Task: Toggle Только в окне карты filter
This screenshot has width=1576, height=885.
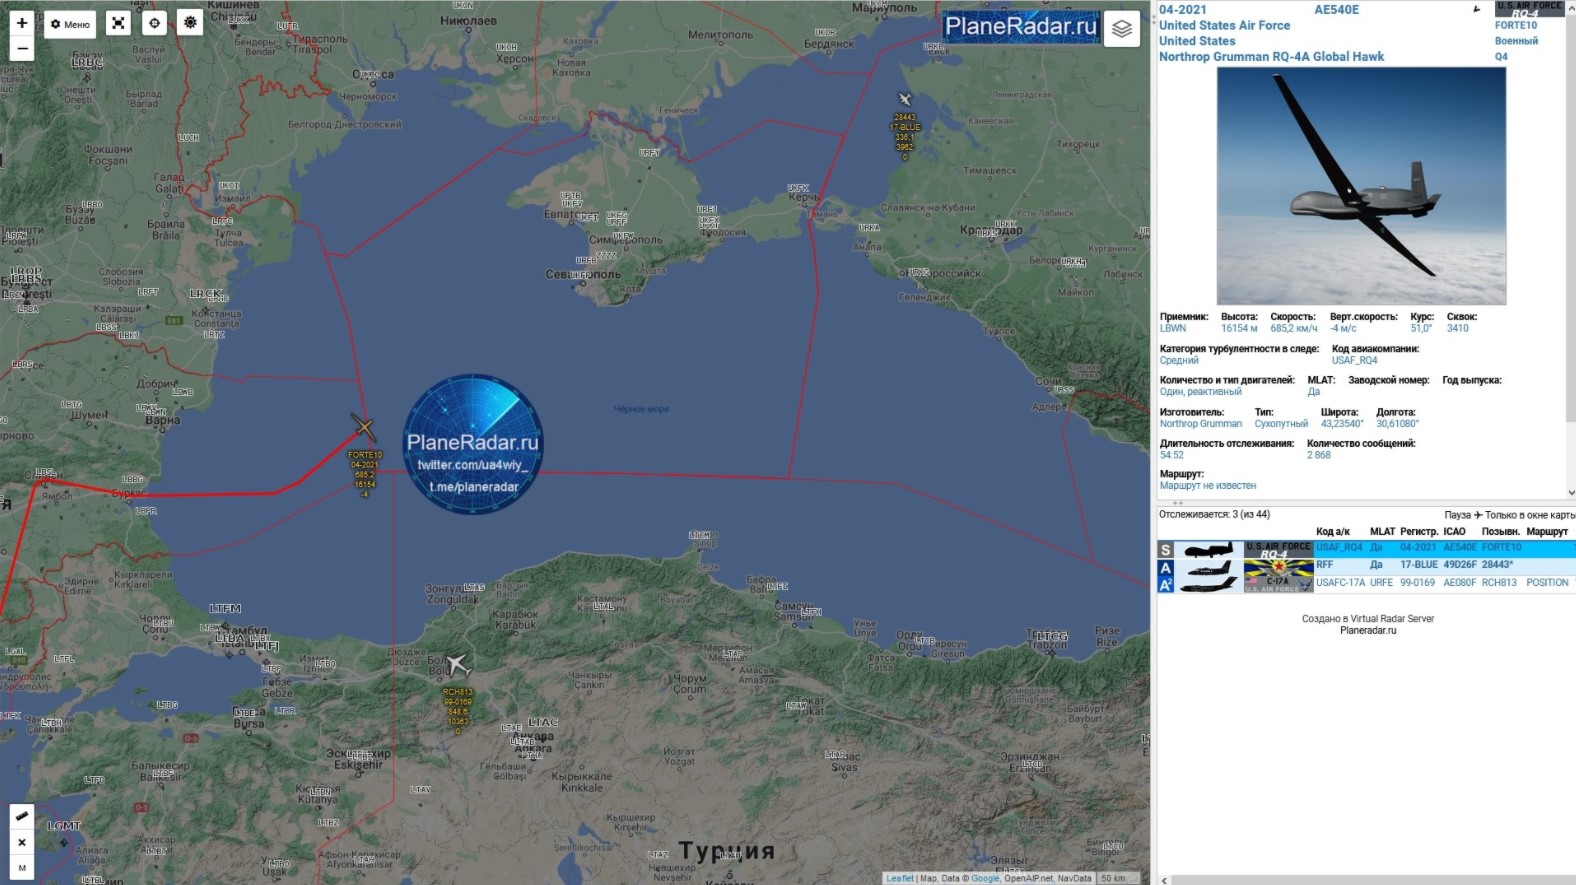Action: point(1530,515)
